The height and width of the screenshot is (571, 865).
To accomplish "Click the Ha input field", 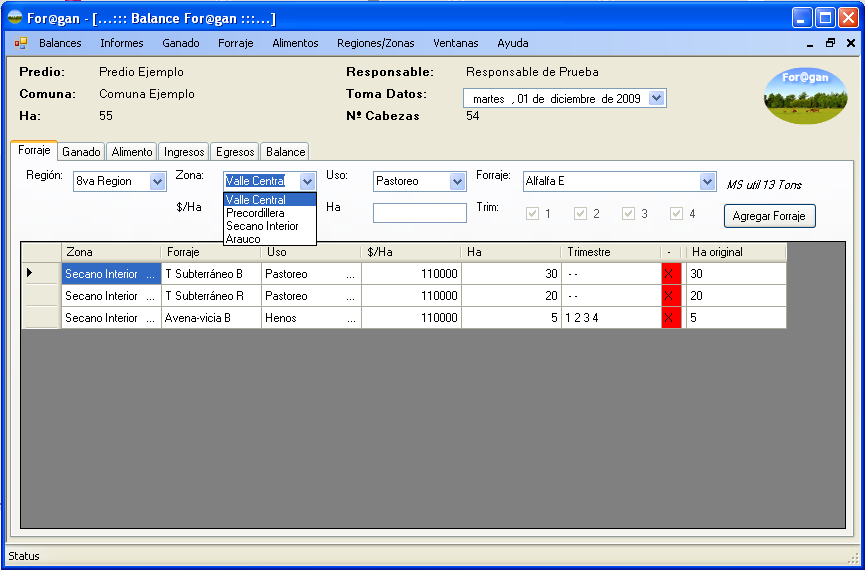I will coord(419,213).
